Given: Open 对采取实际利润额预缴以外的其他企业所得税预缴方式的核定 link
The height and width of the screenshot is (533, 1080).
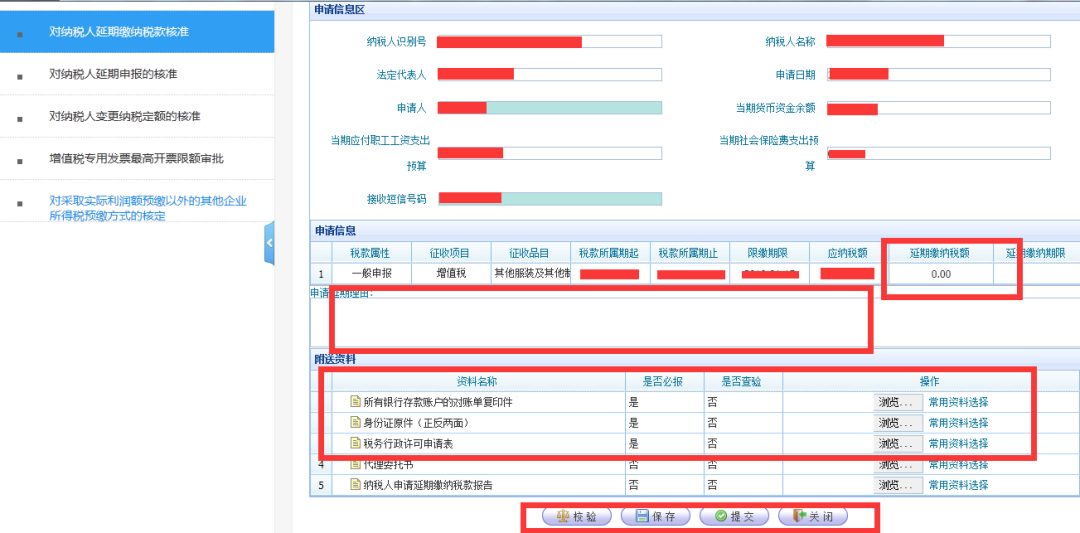Looking at the screenshot, I should tap(148, 208).
